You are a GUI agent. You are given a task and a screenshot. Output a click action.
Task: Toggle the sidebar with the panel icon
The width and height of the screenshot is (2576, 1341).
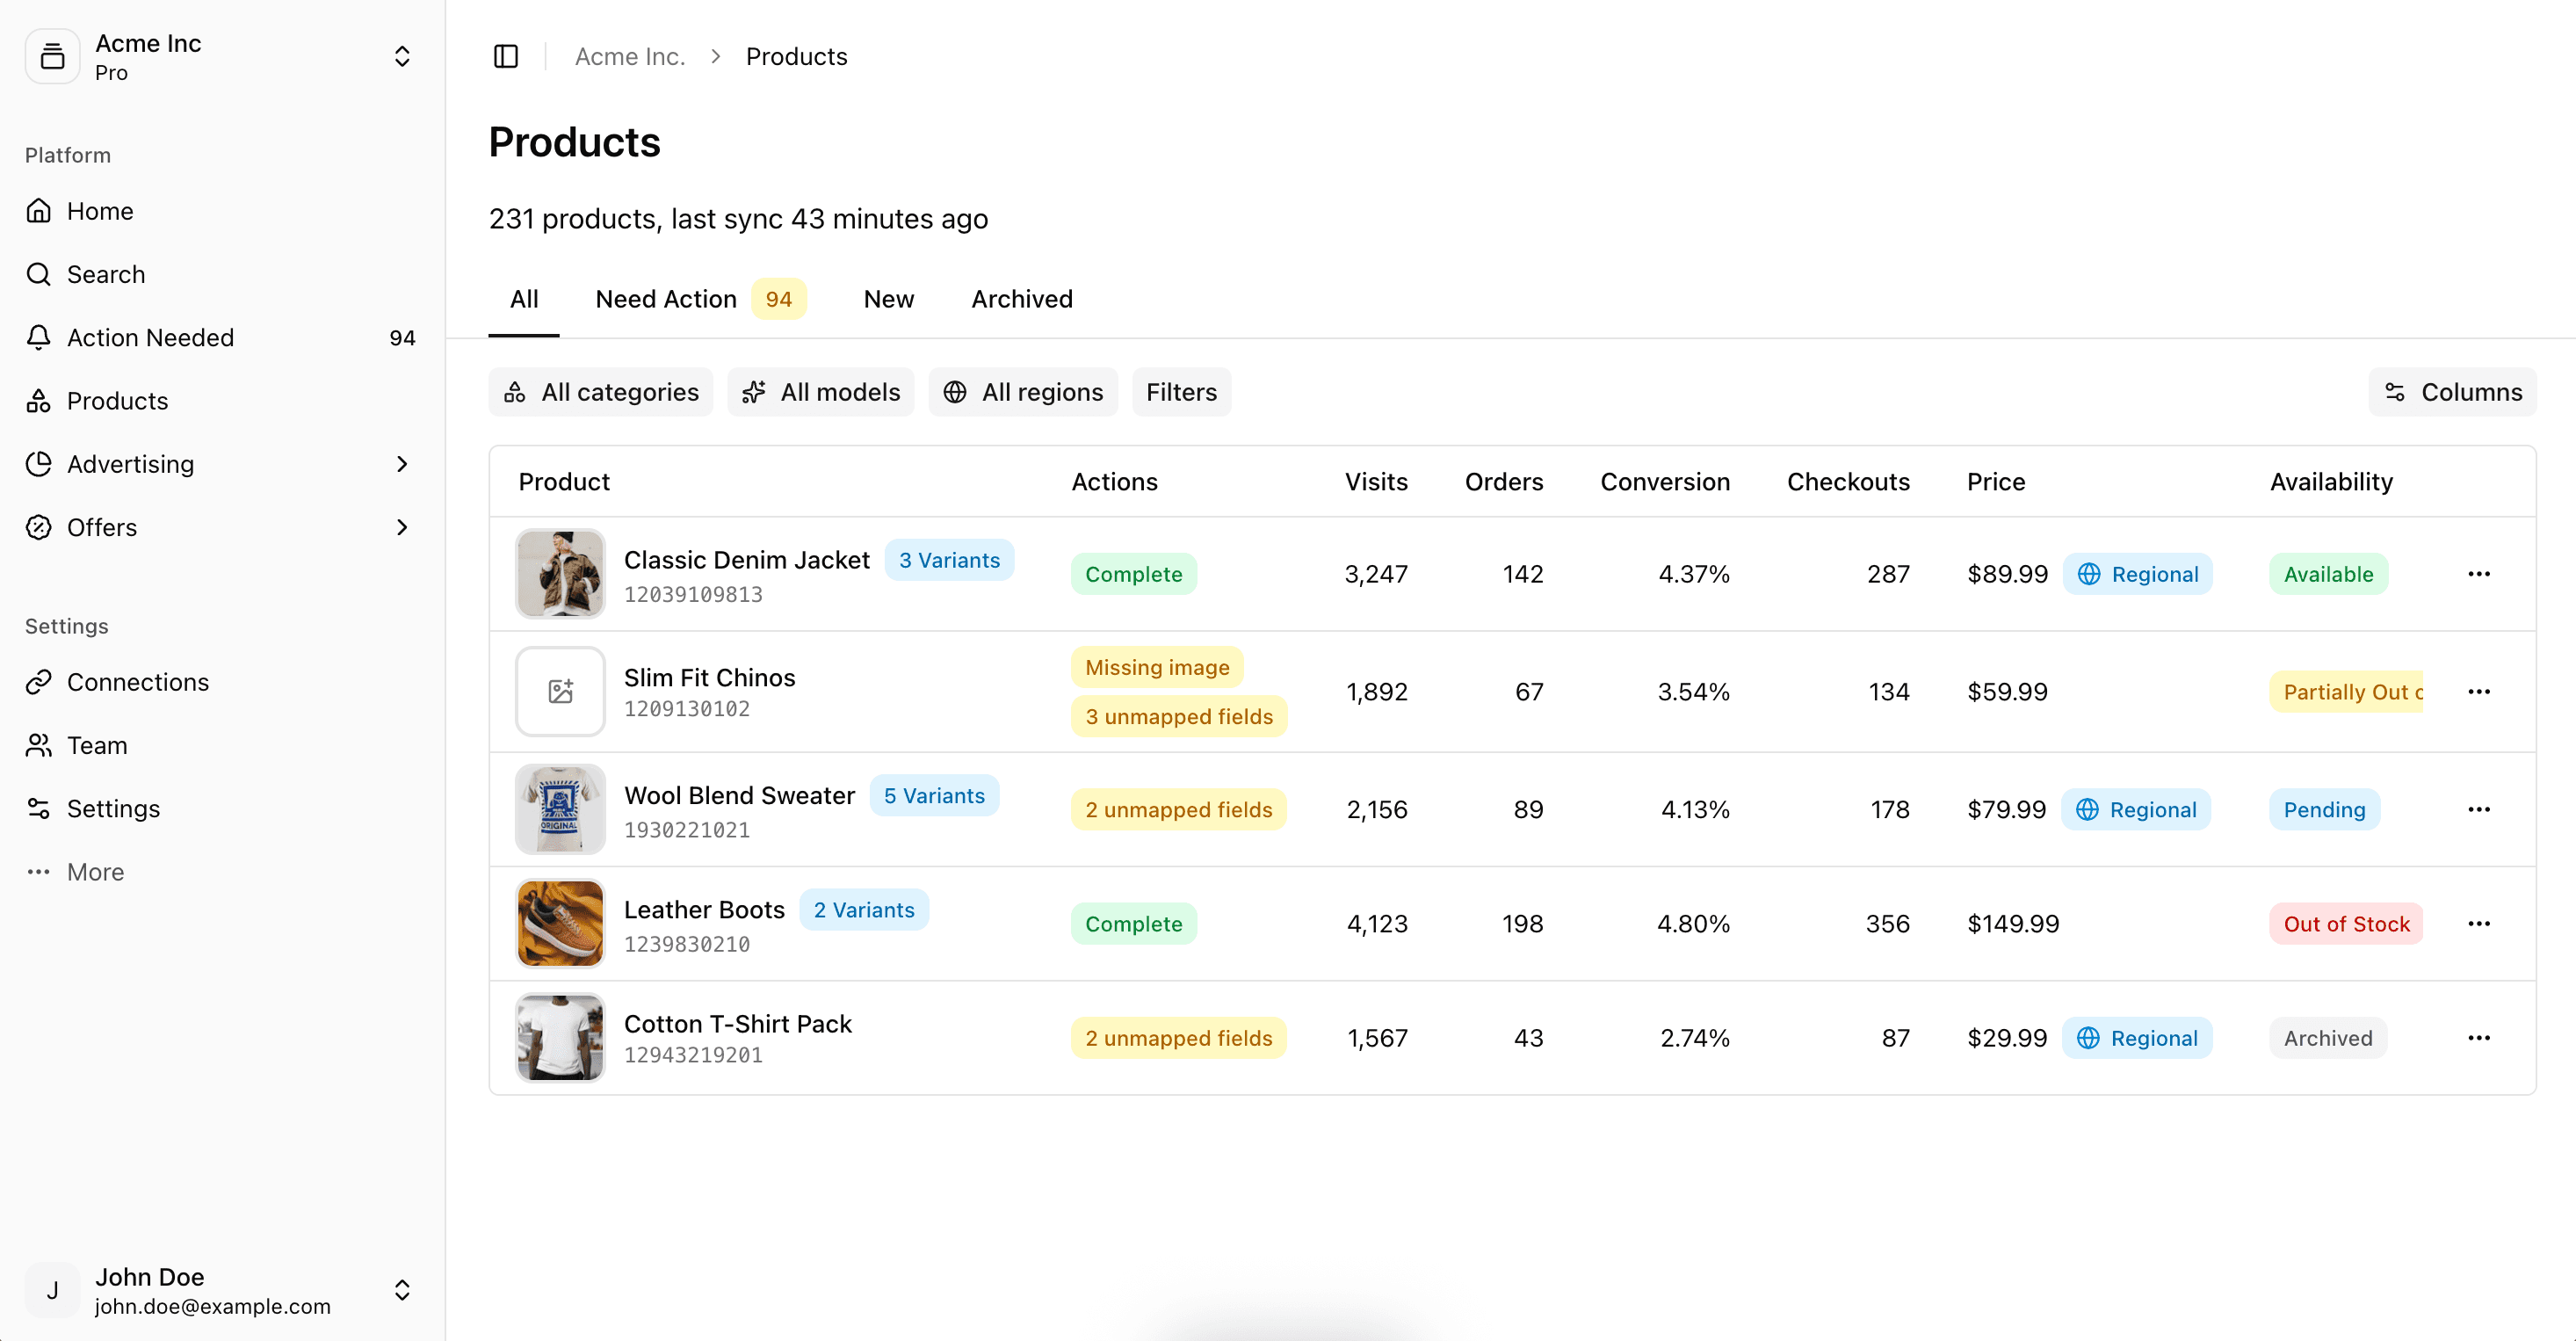click(x=505, y=56)
